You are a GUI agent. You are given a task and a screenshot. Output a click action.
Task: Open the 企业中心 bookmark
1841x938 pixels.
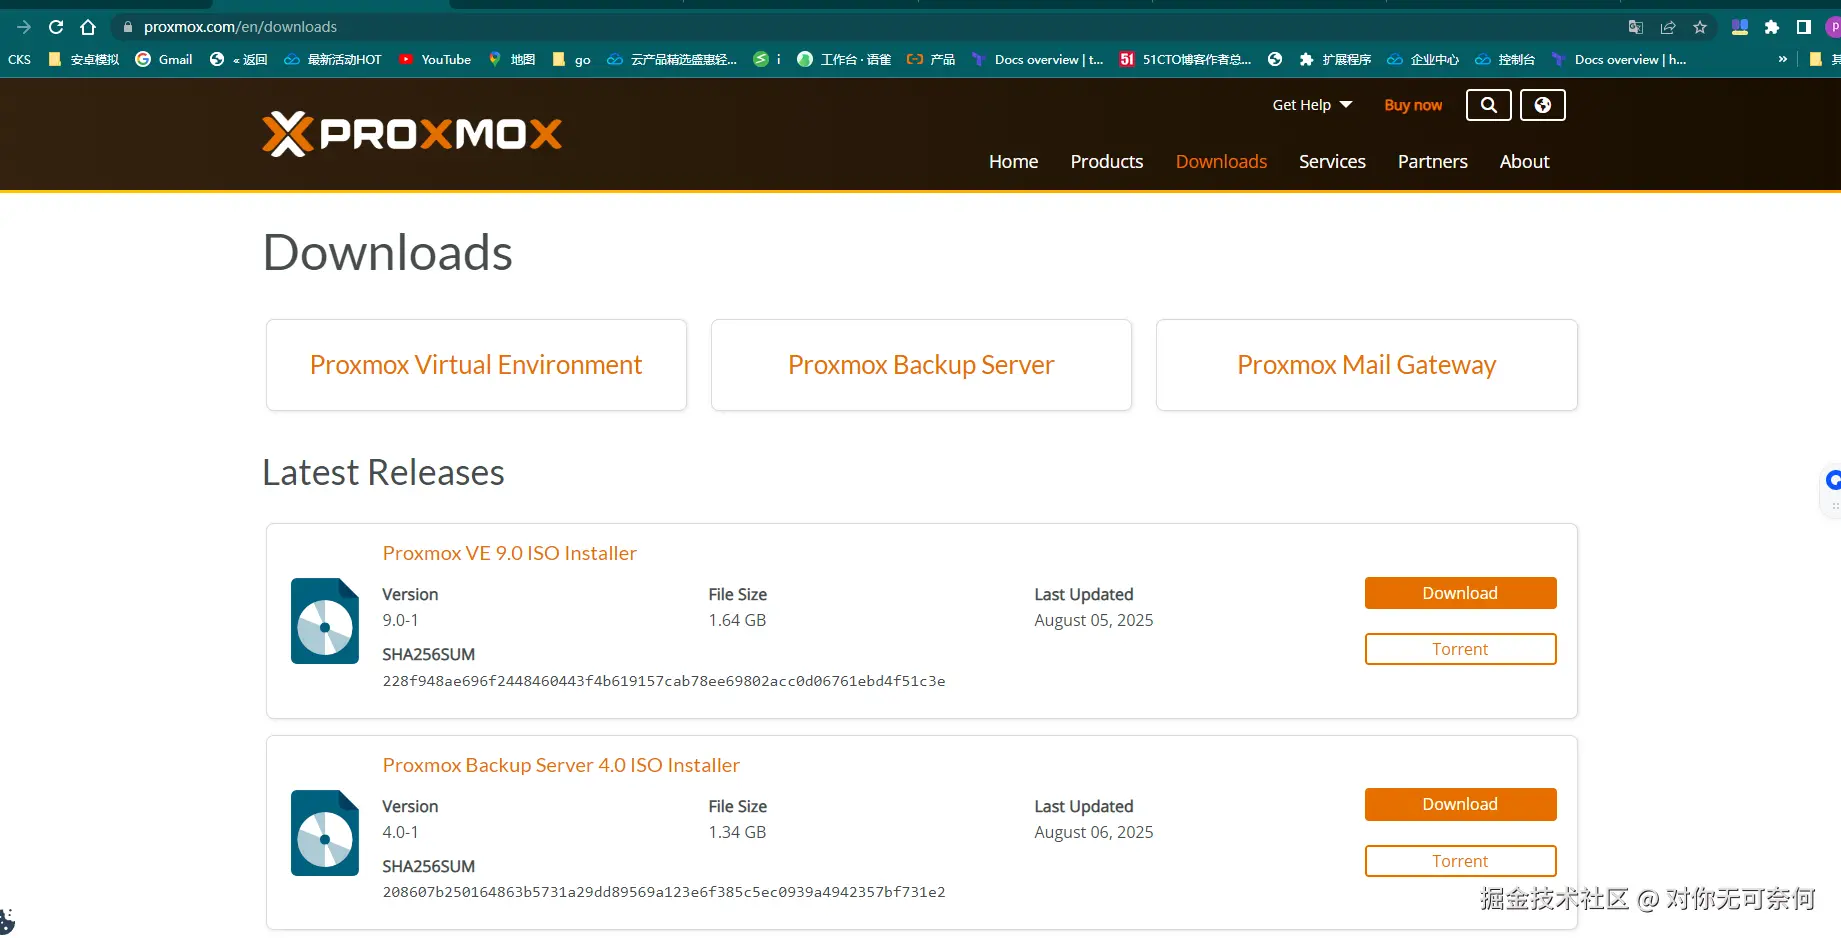pos(1423,60)
